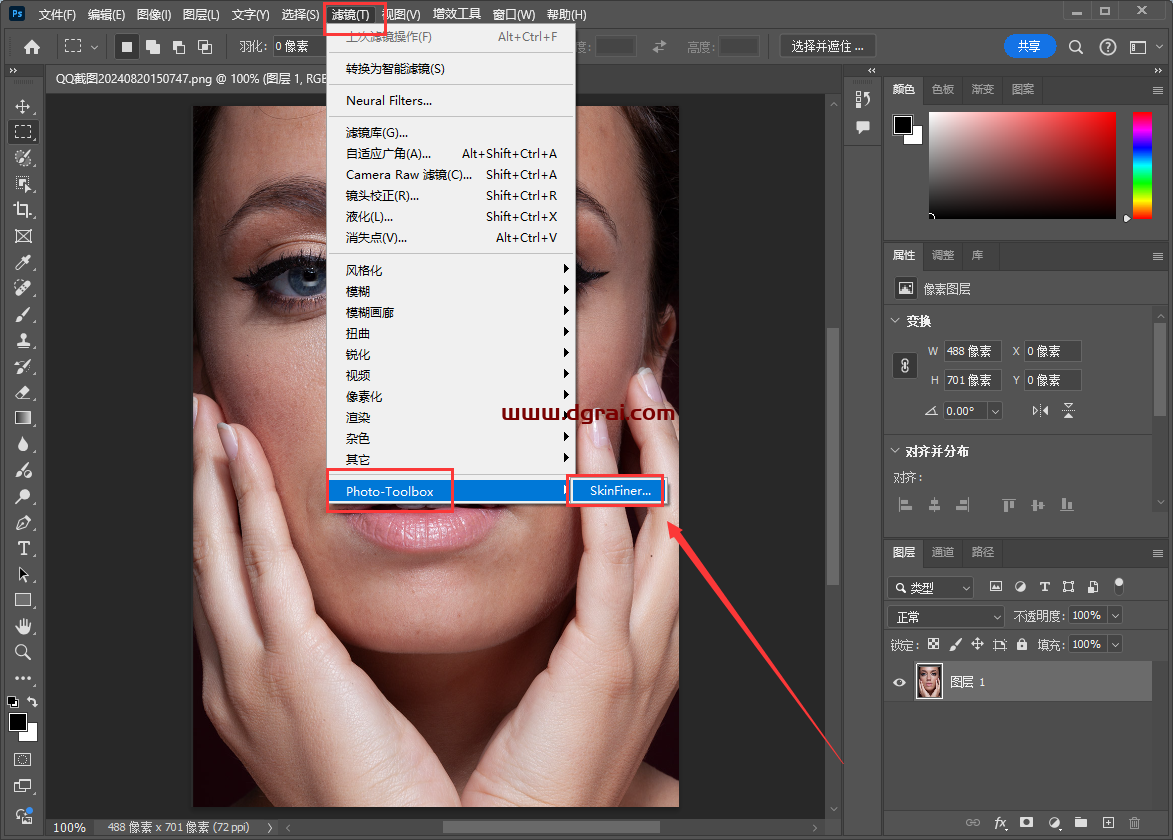1173x840 pixels.
Task: Create a new layer
Action: [1108, 823]
